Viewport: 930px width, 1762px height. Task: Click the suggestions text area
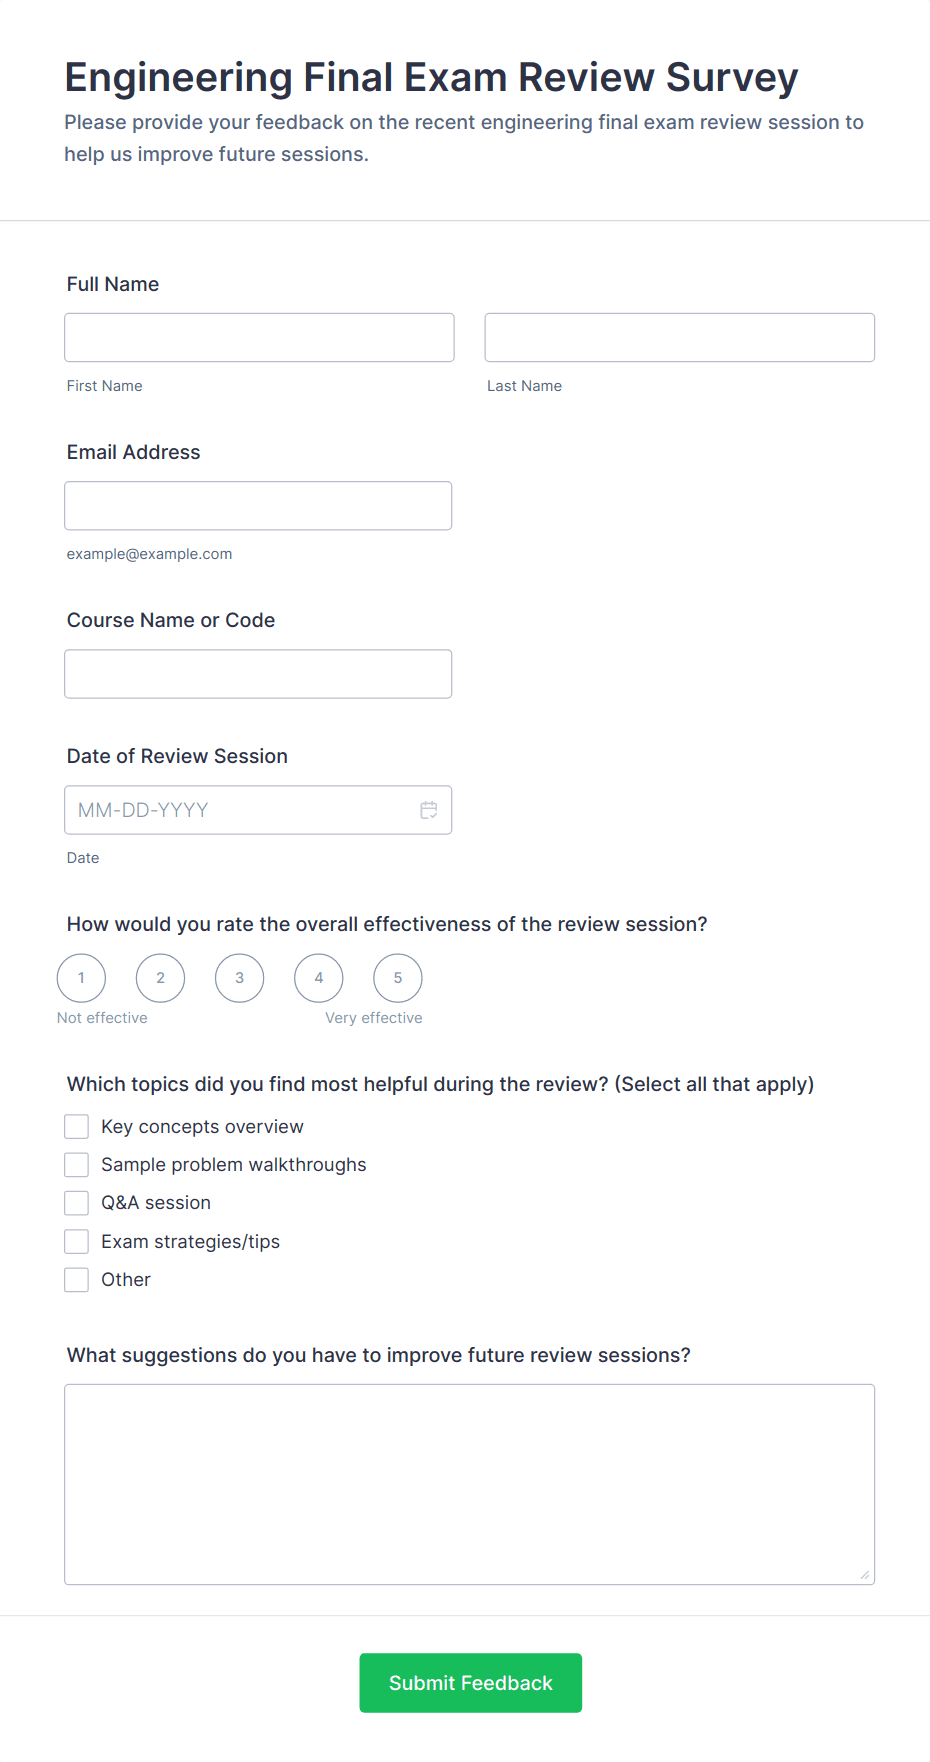[469, 1484]
